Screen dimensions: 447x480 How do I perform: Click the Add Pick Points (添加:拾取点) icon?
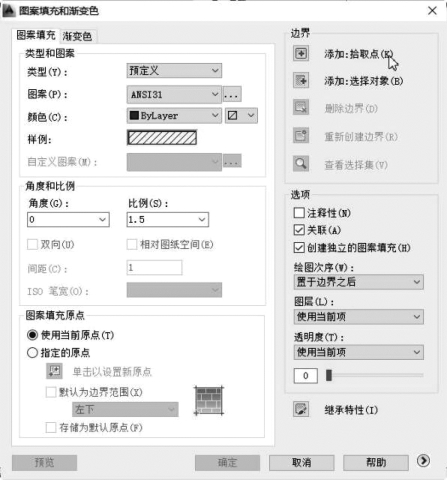coord(301,53)
